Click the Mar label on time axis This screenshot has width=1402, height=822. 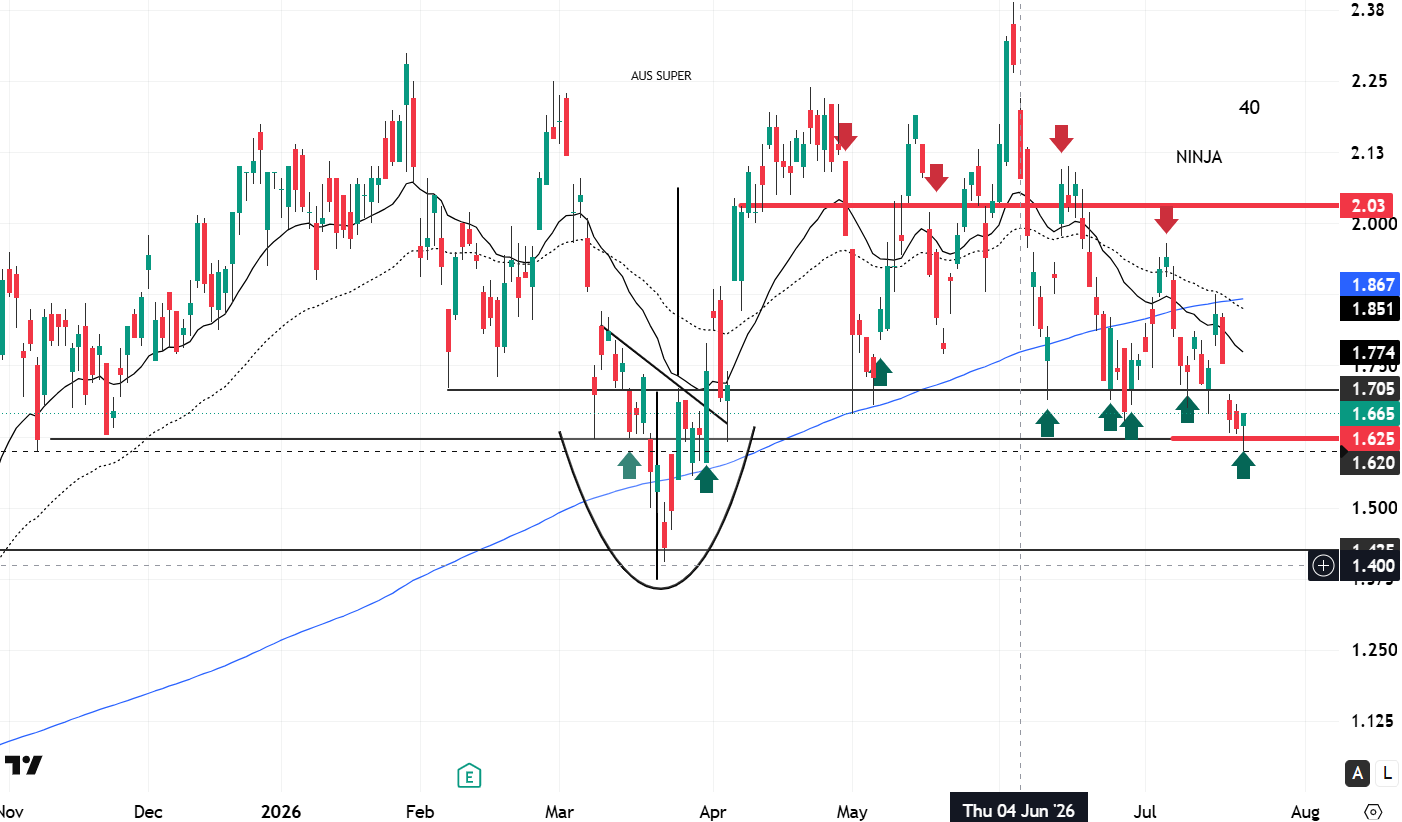click(560, 810)
